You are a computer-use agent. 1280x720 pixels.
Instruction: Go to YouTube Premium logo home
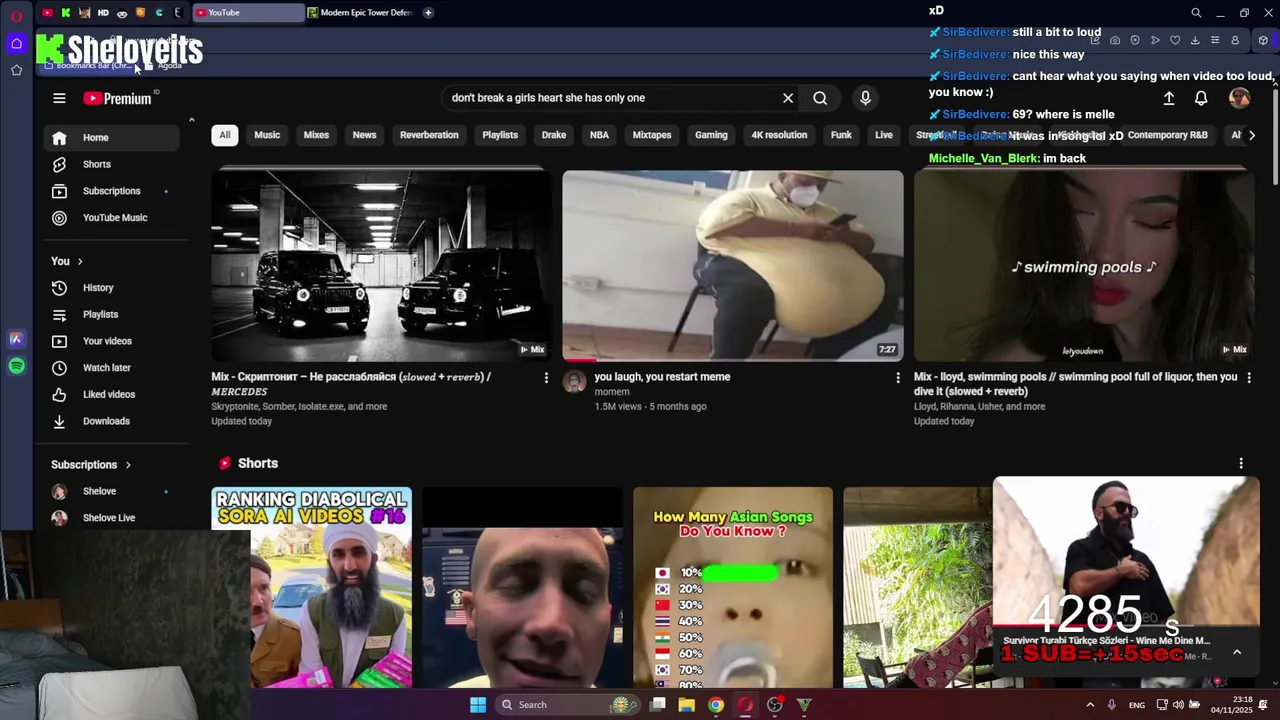coord(117,98)
